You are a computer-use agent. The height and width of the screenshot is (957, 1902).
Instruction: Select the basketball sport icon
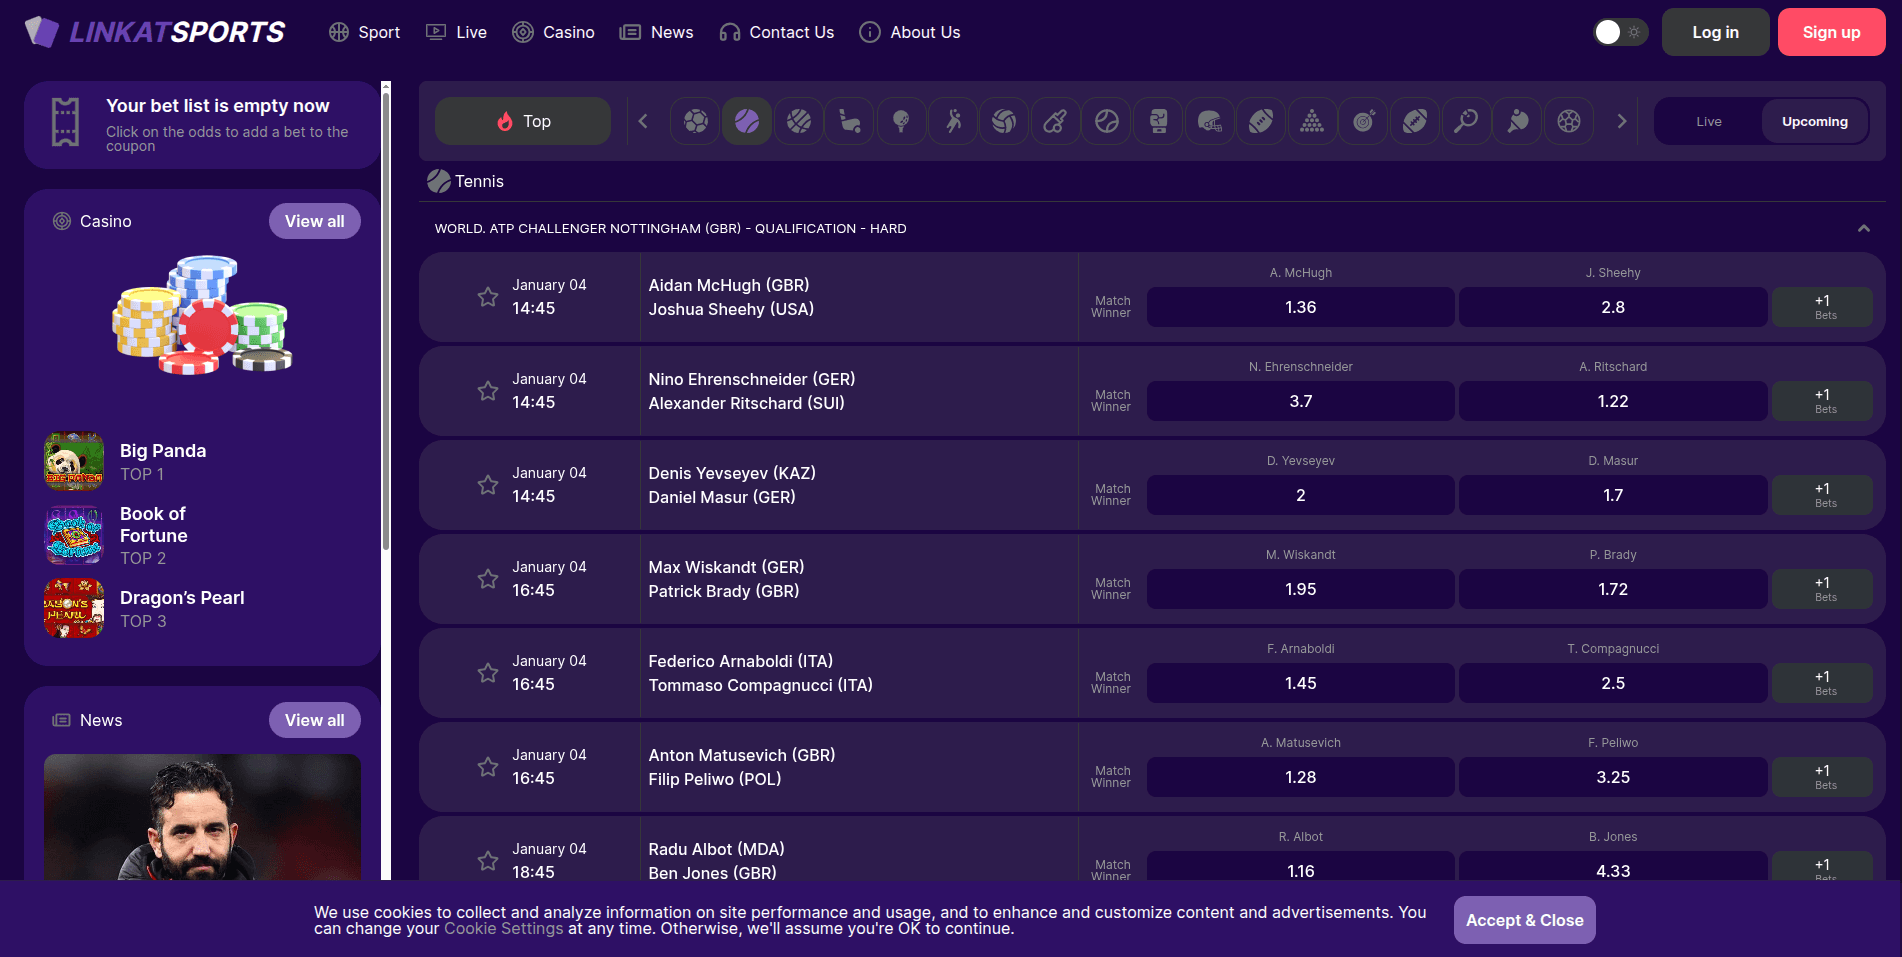(798, 121)
